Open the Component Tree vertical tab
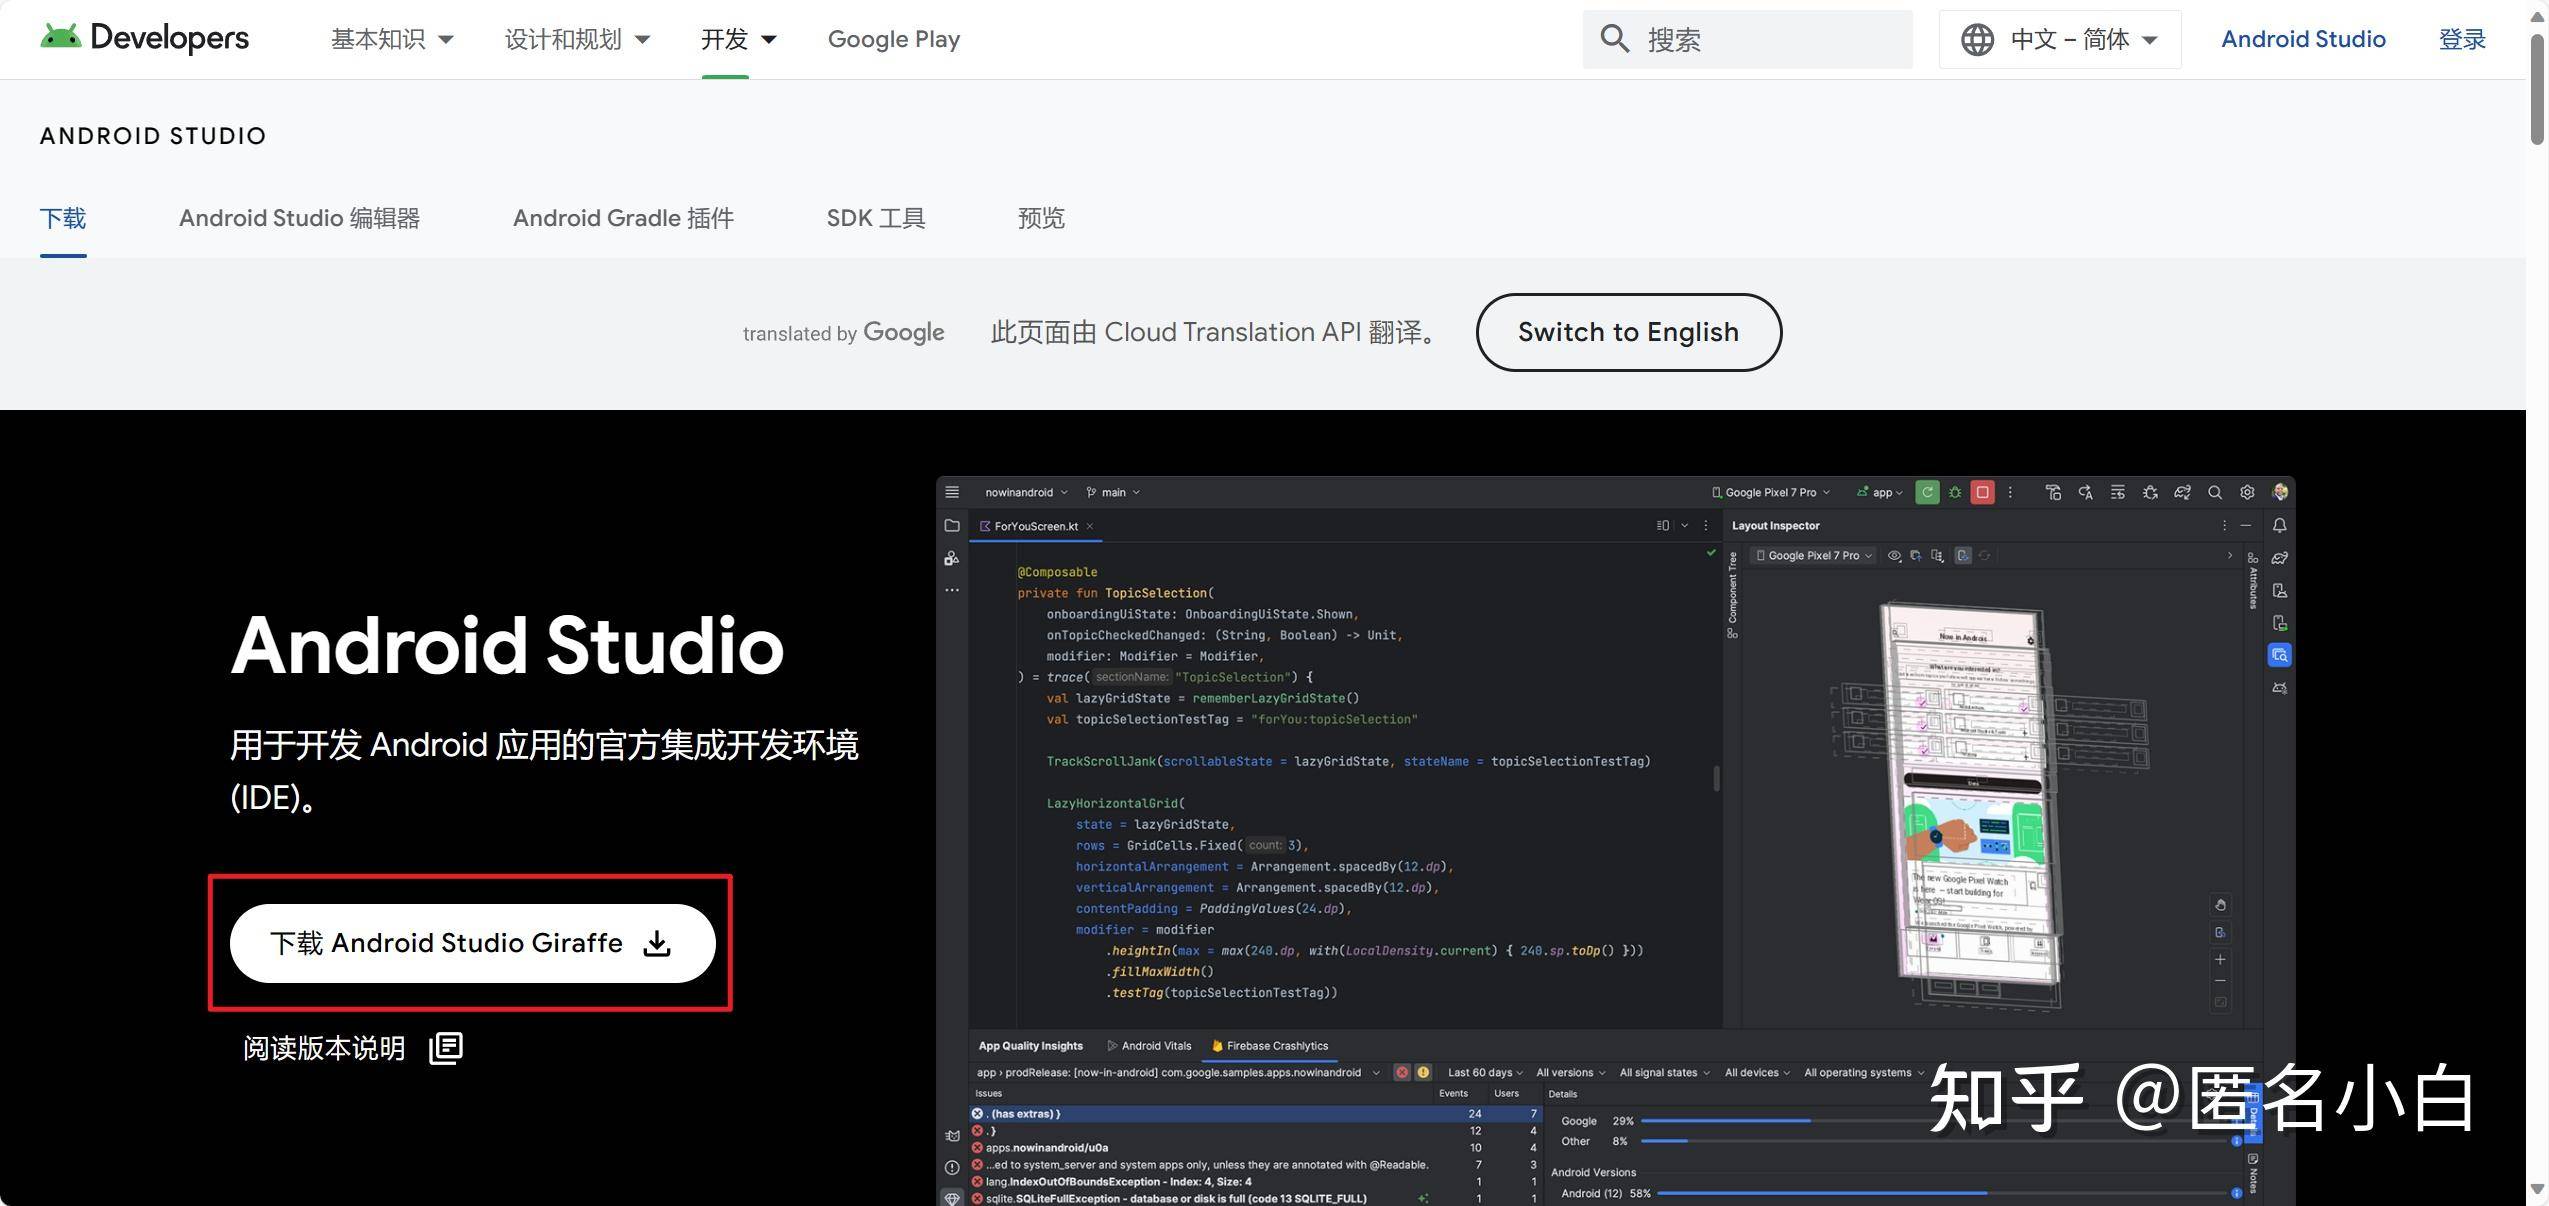The image size is (2549, 1206). coord(1733,596)
